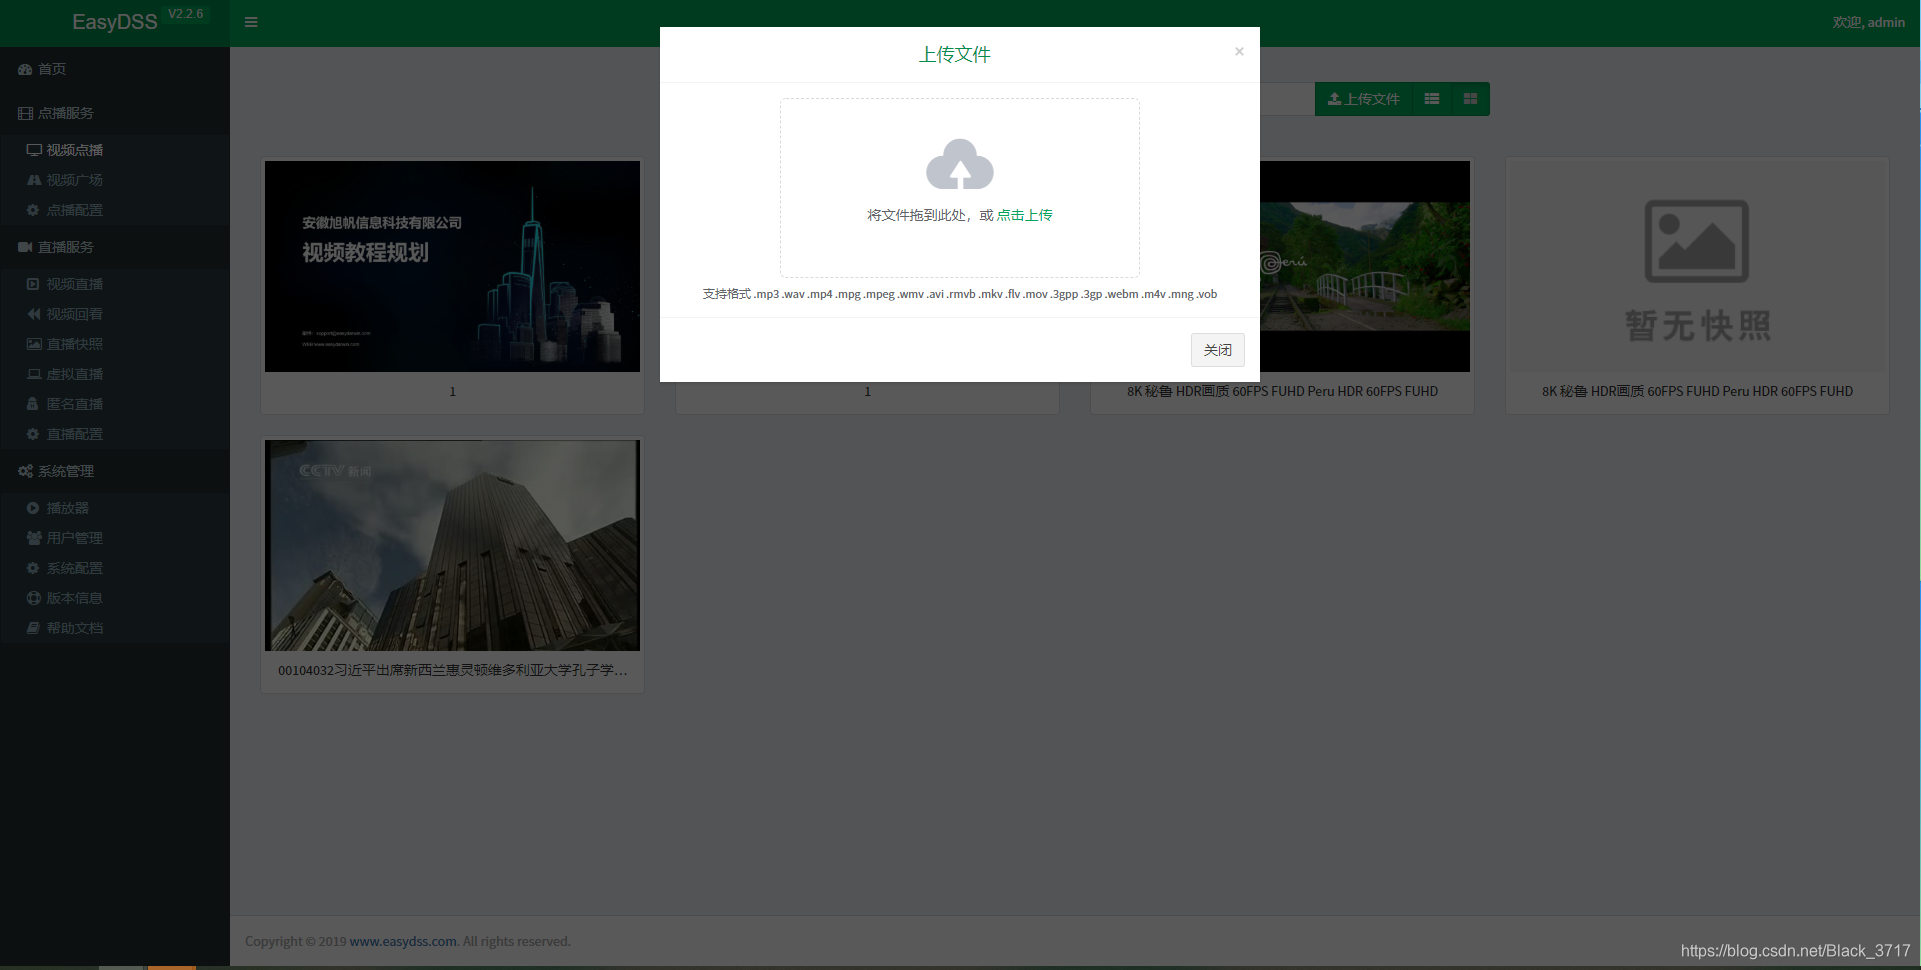
Task: Click the book icon beside 帮助文档
Action: coord(33,628)
